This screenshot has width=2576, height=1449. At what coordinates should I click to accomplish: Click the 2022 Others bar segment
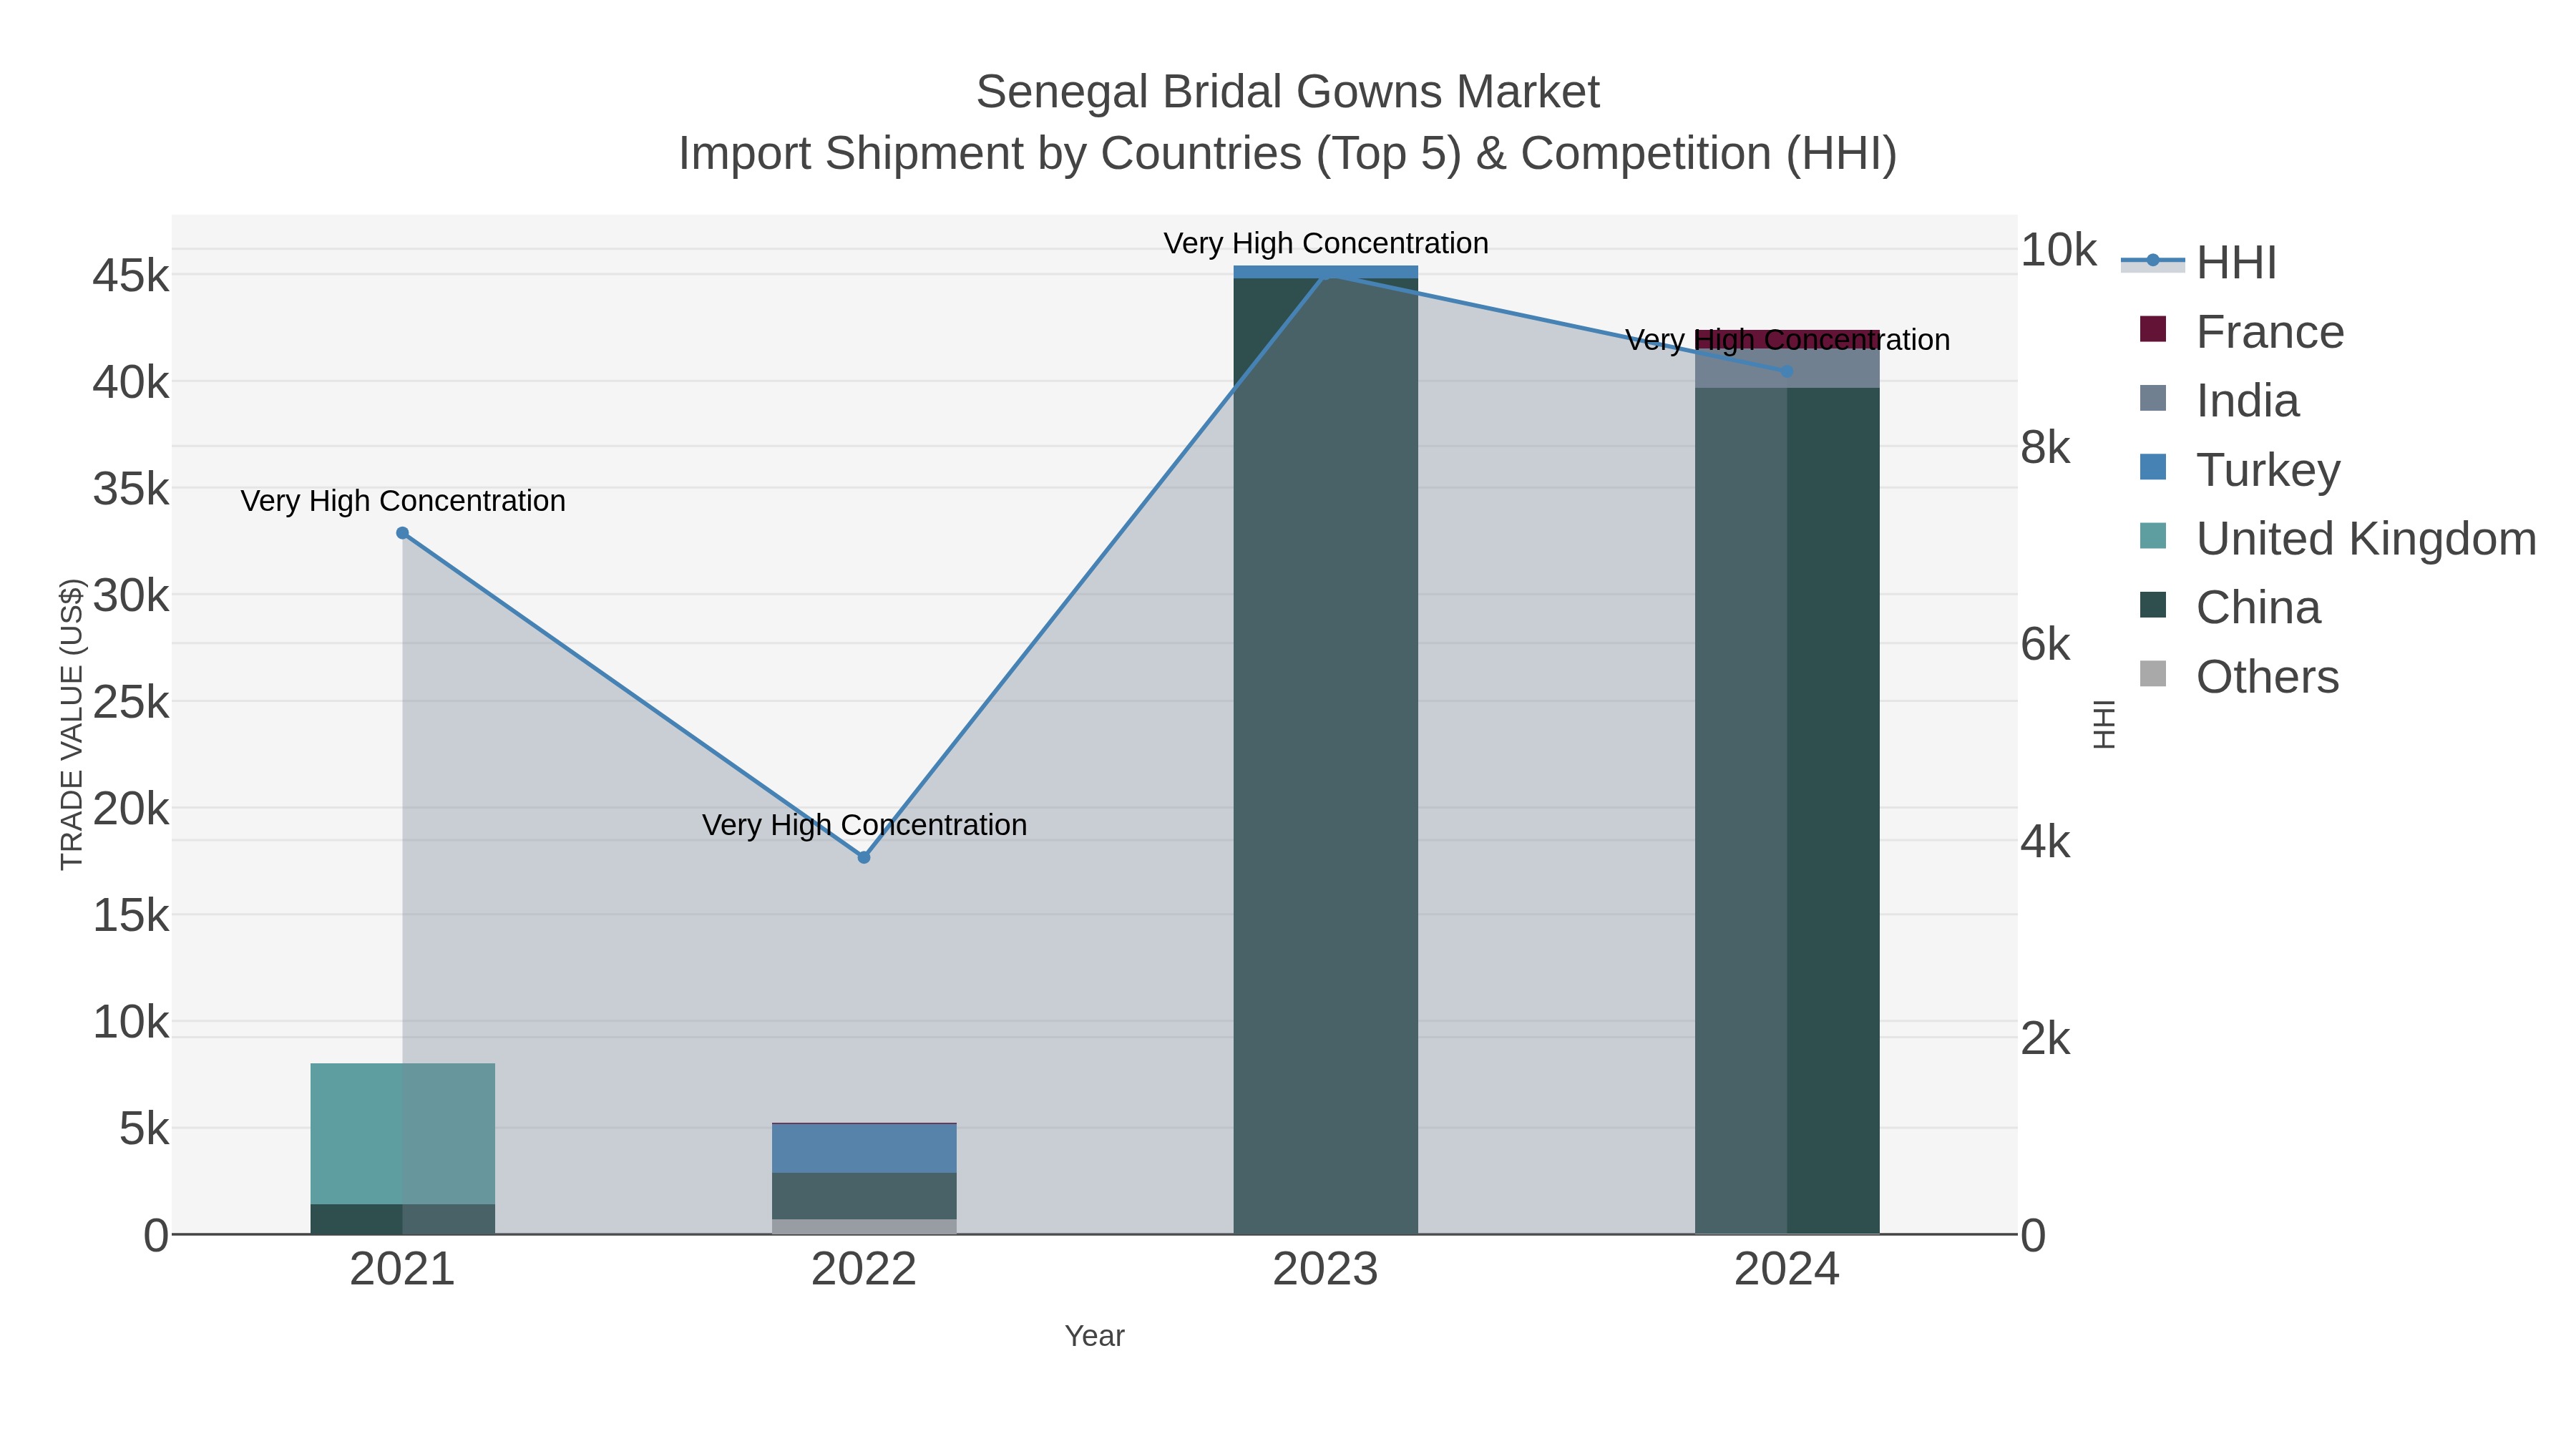tap(864, 1226)
